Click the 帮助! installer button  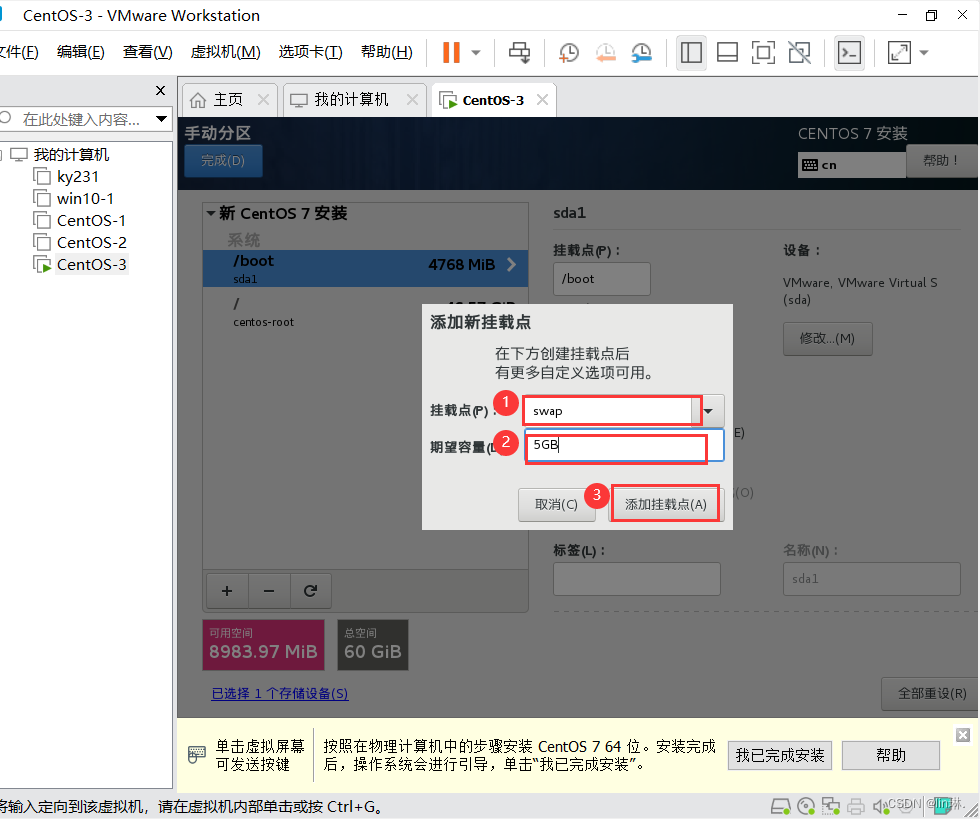click(x=941, y=161)
